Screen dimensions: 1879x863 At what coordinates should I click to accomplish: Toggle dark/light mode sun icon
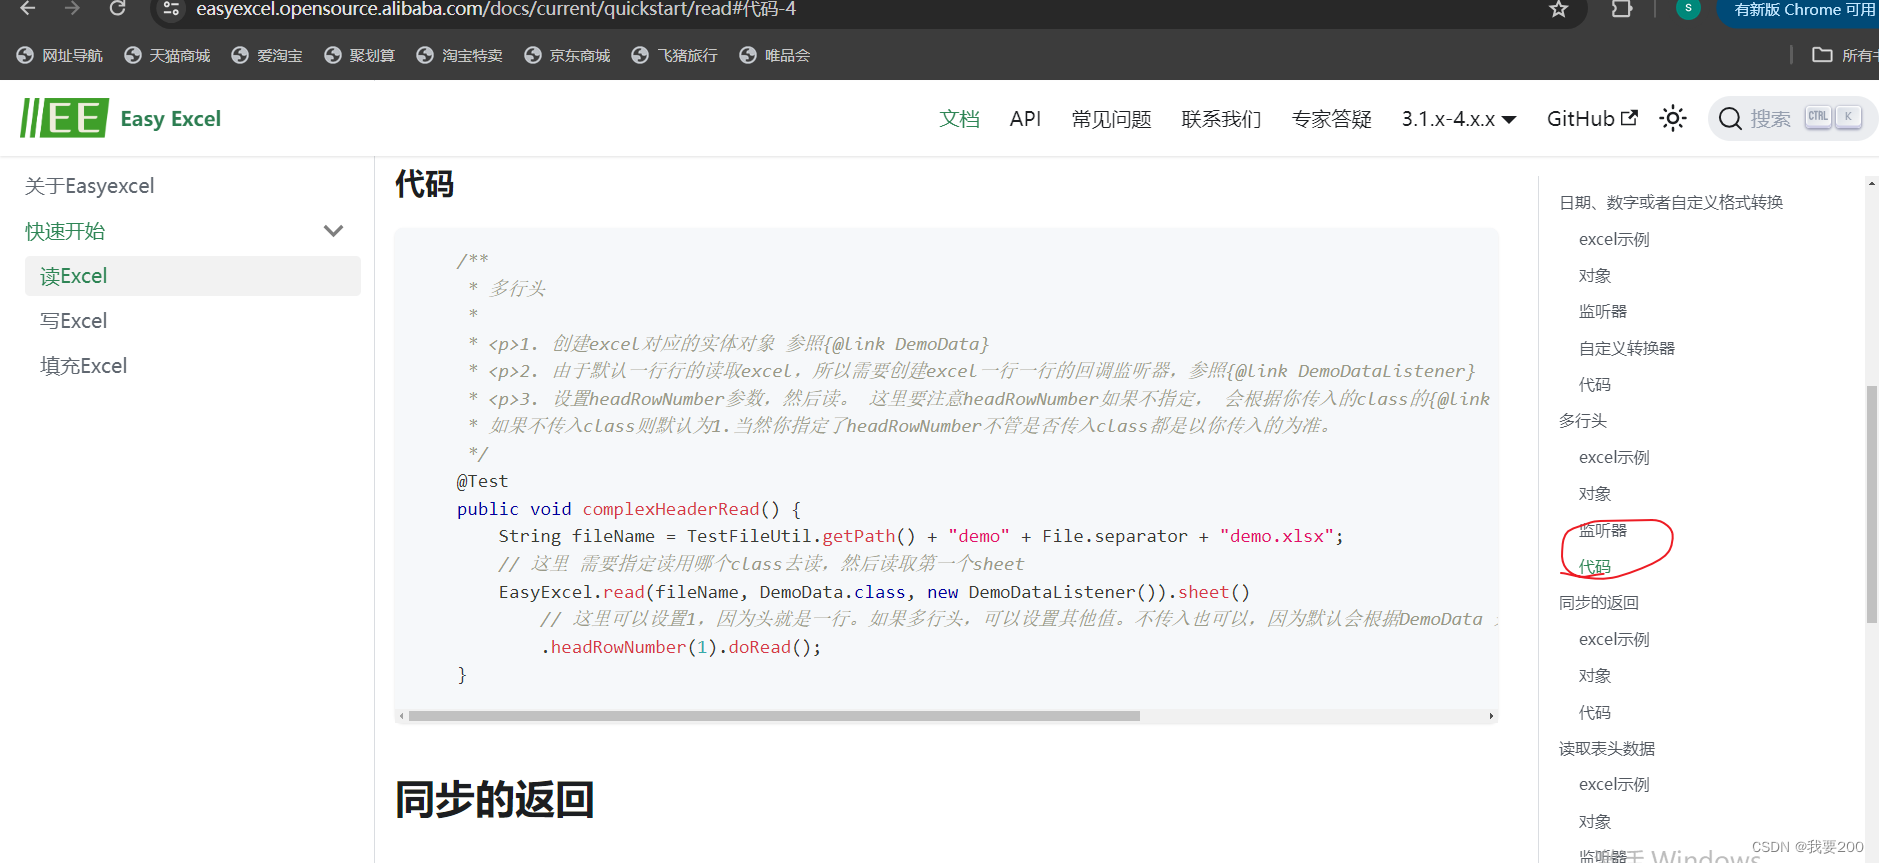1673,118
